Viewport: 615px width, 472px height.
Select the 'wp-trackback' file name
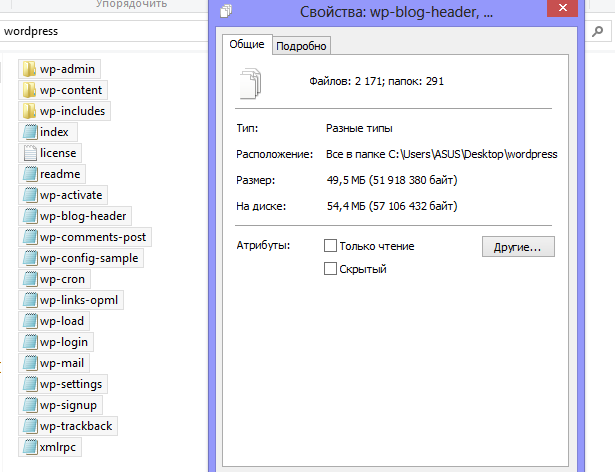click(76, 426)
